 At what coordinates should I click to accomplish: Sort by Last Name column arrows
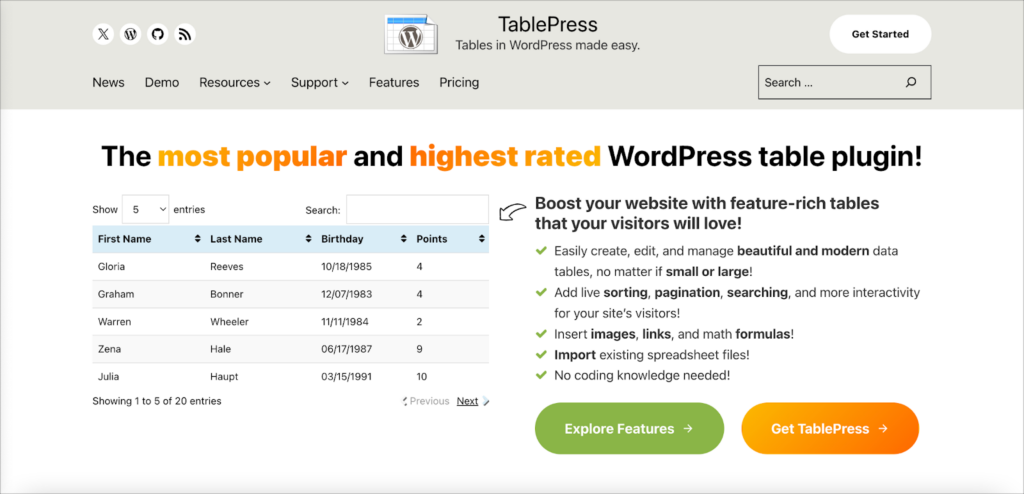click(x=308, y=239)
